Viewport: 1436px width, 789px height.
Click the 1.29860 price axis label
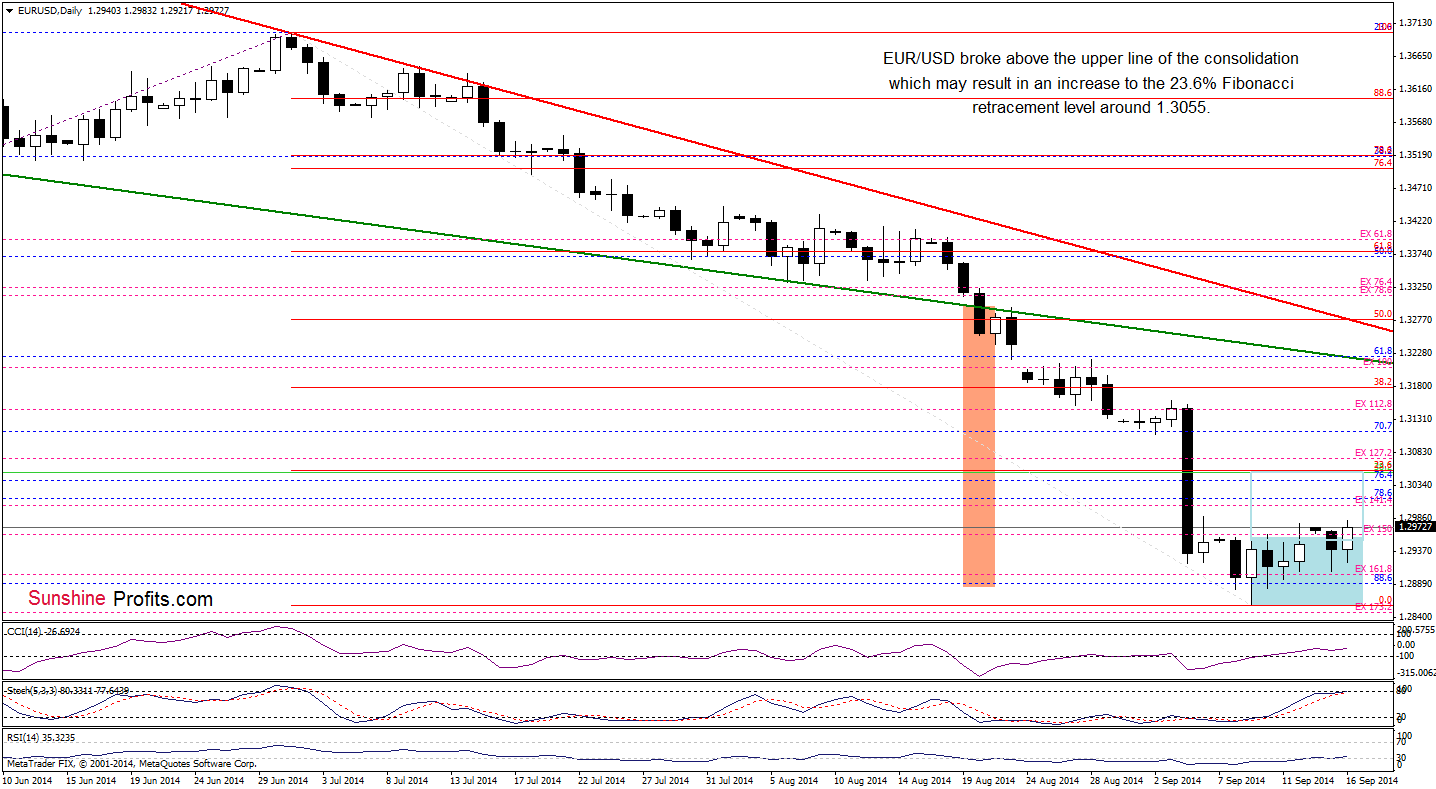(x=1414, y=518)
